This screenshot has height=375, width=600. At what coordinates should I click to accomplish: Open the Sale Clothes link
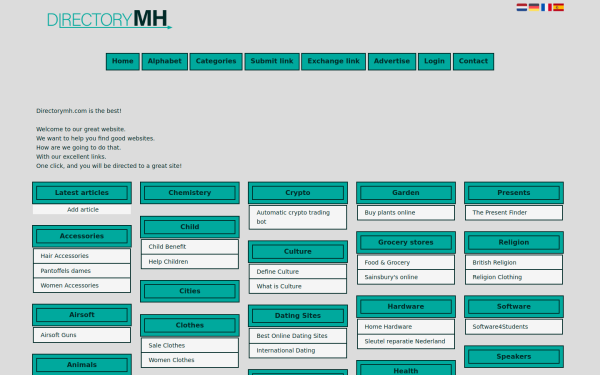click(190, 346)
